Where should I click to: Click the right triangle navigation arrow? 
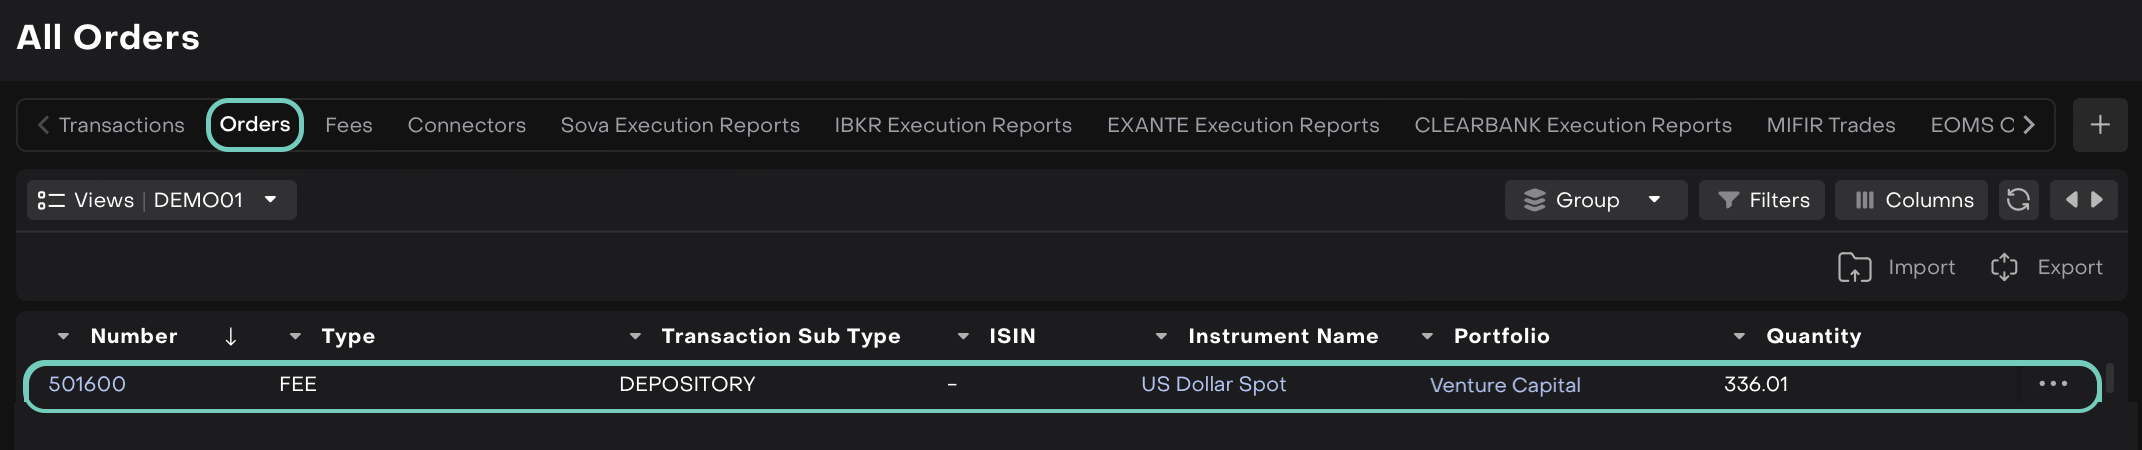pyautogui.click(x=2097, y=200)
